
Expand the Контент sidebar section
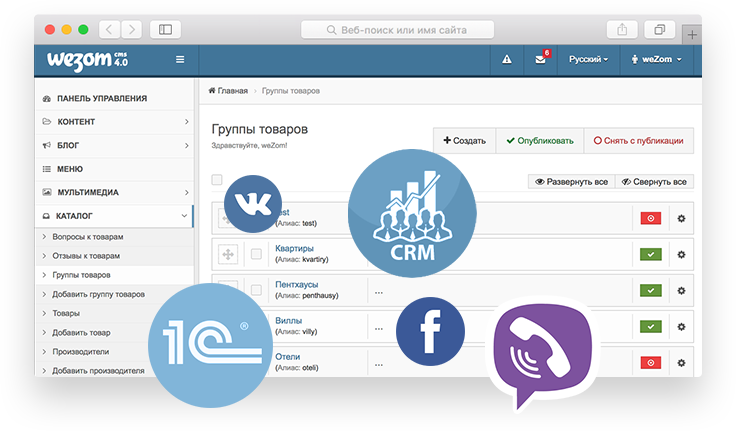(115, 122)
